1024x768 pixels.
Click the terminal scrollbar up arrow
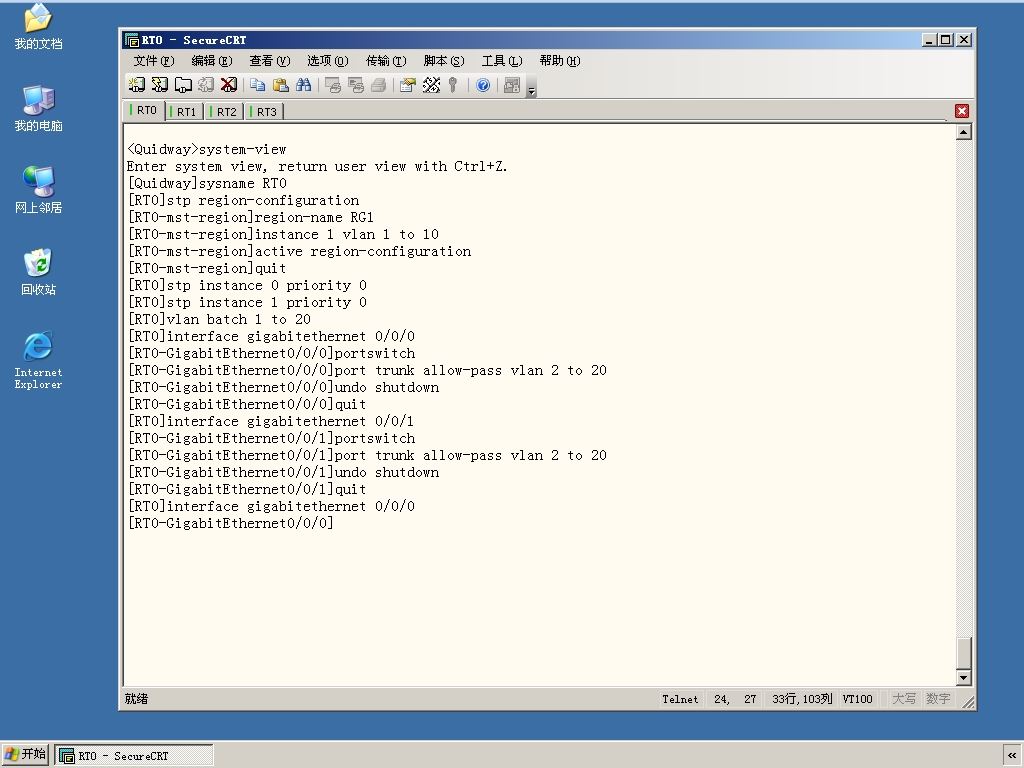[x=963, y=133]
